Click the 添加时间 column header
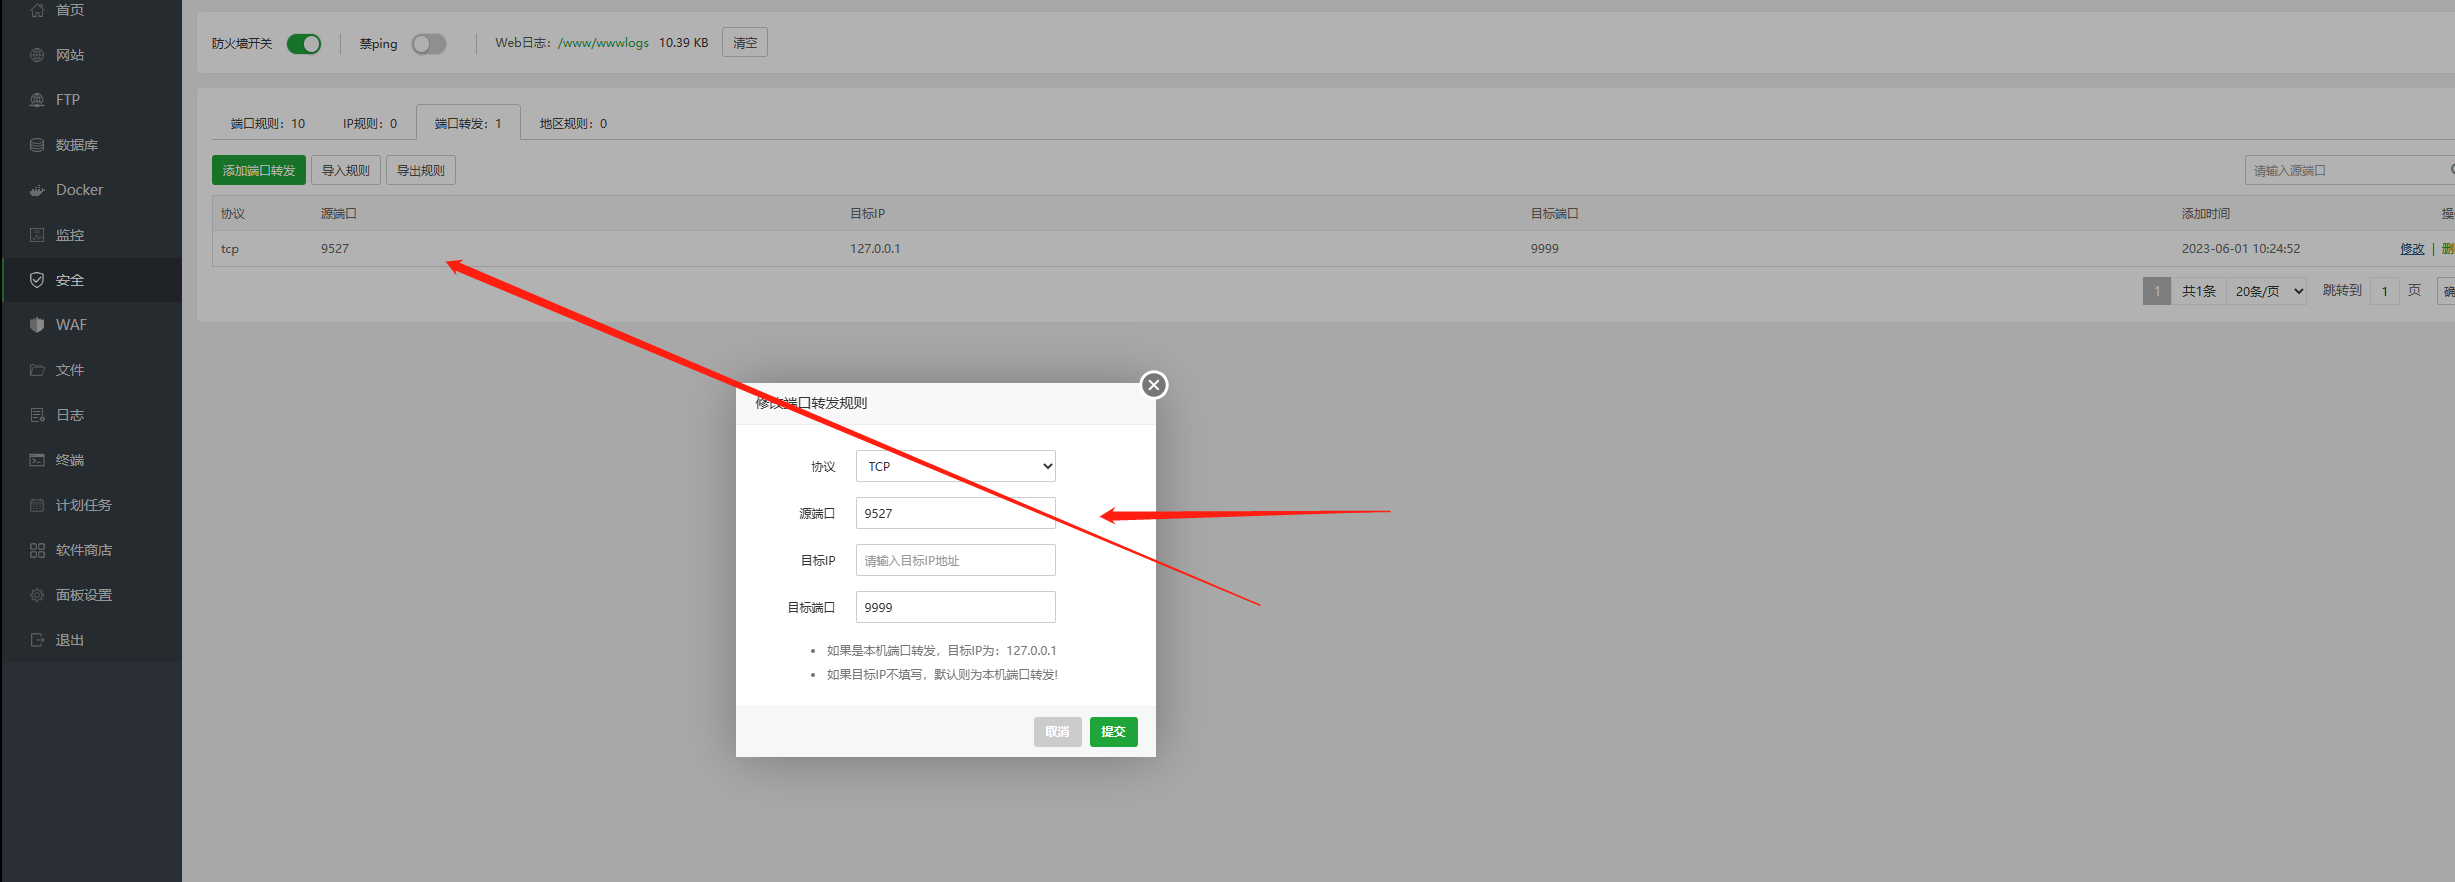 click(2206, 214)
